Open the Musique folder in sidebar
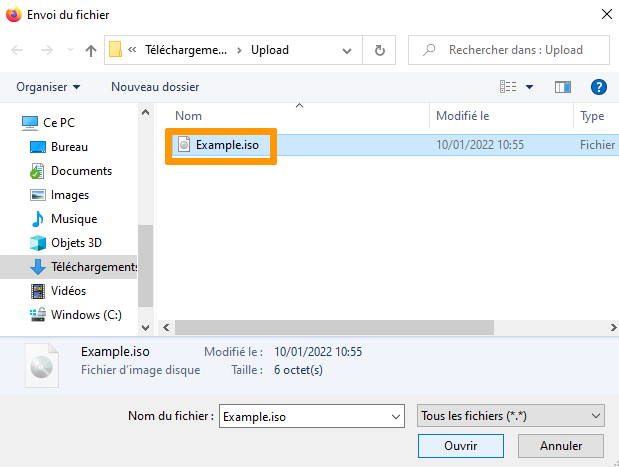This screenshot has height=467, width=619. click(73, 219)
